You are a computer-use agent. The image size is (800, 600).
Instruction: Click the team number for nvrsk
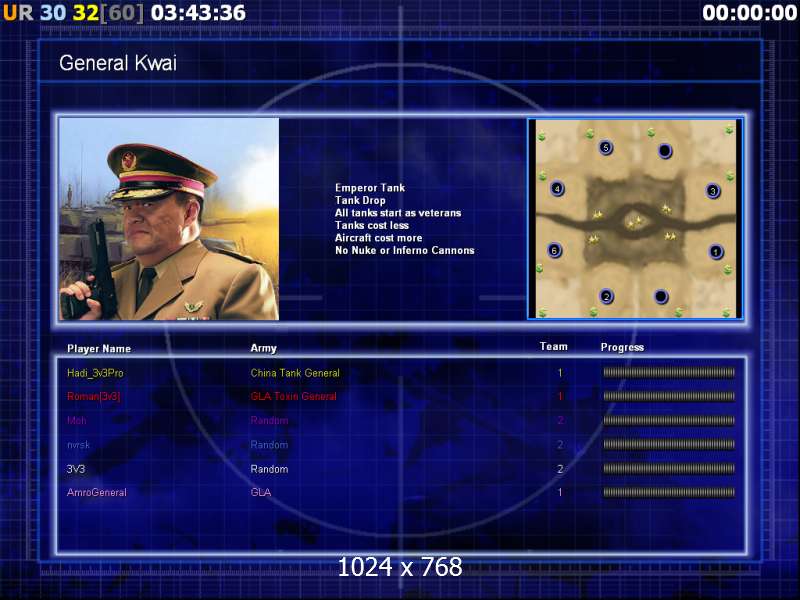(x=560, y=445)
